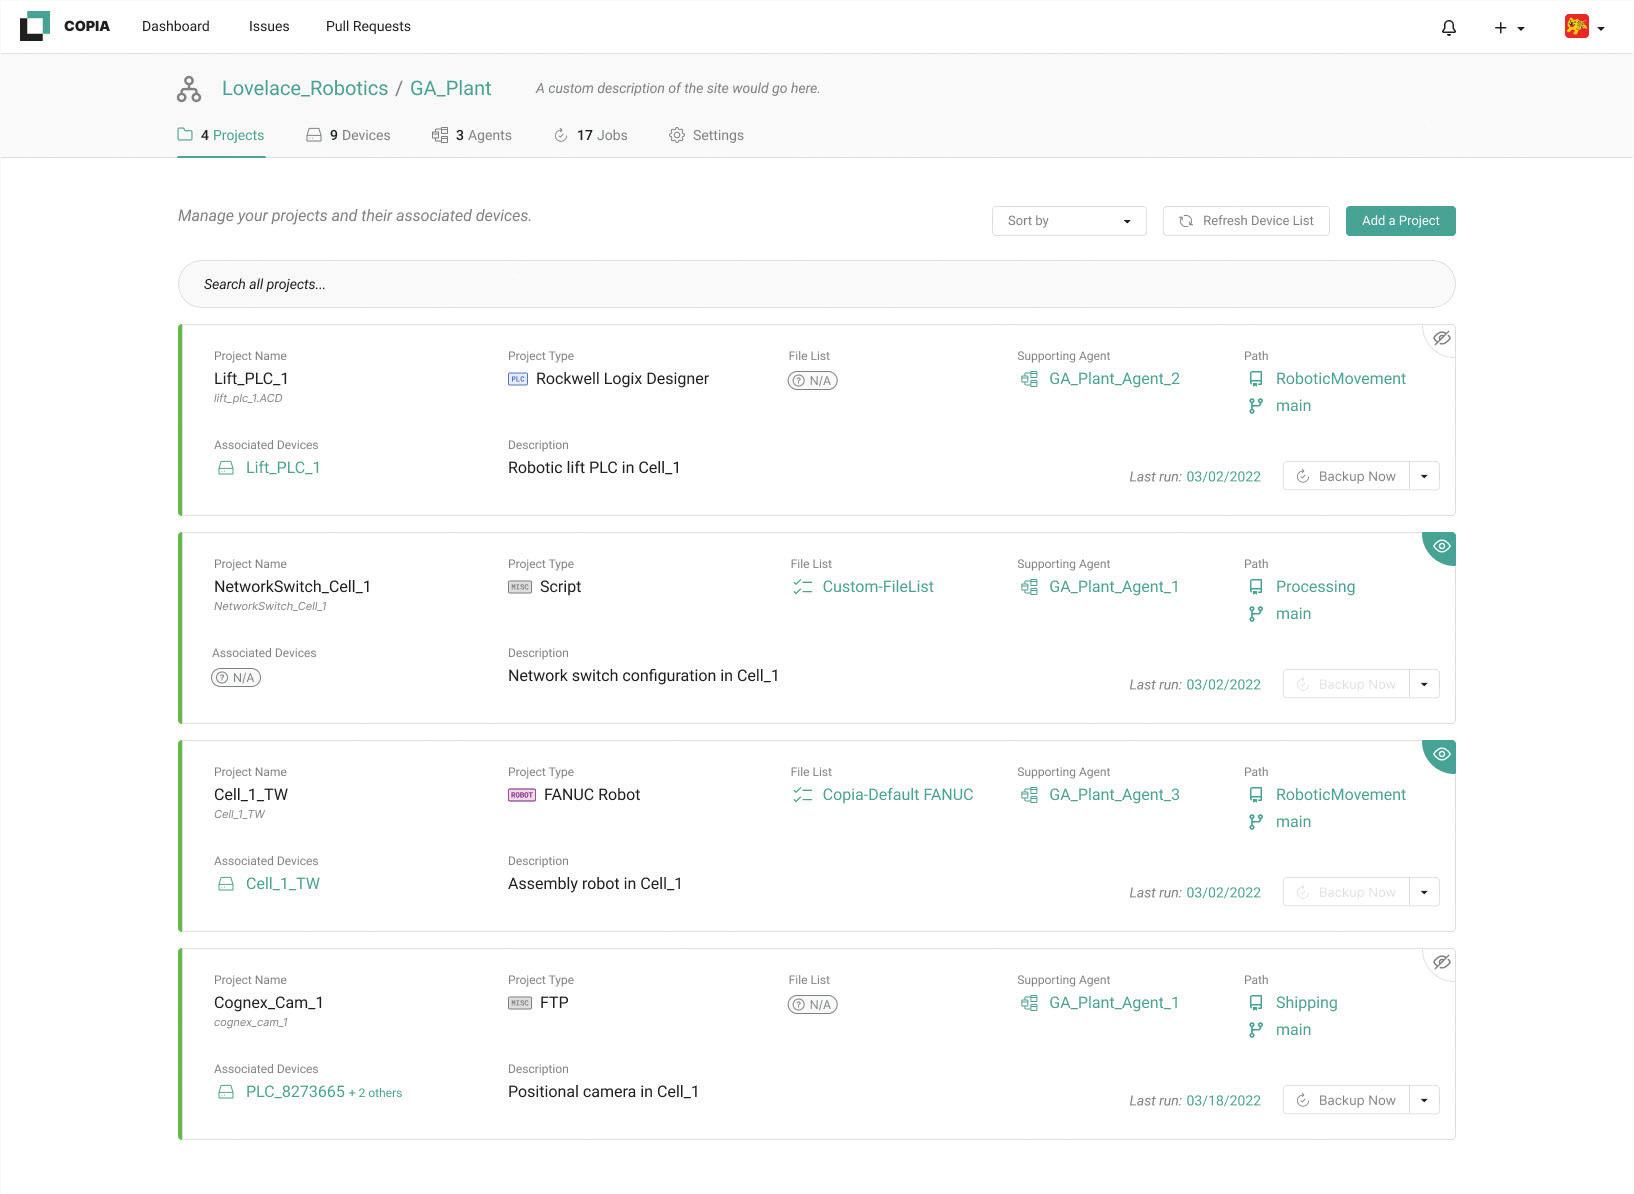Expand backup options arrow for Lift_PLC_1
The image size is (1634, 1194).
point(1424,476)
